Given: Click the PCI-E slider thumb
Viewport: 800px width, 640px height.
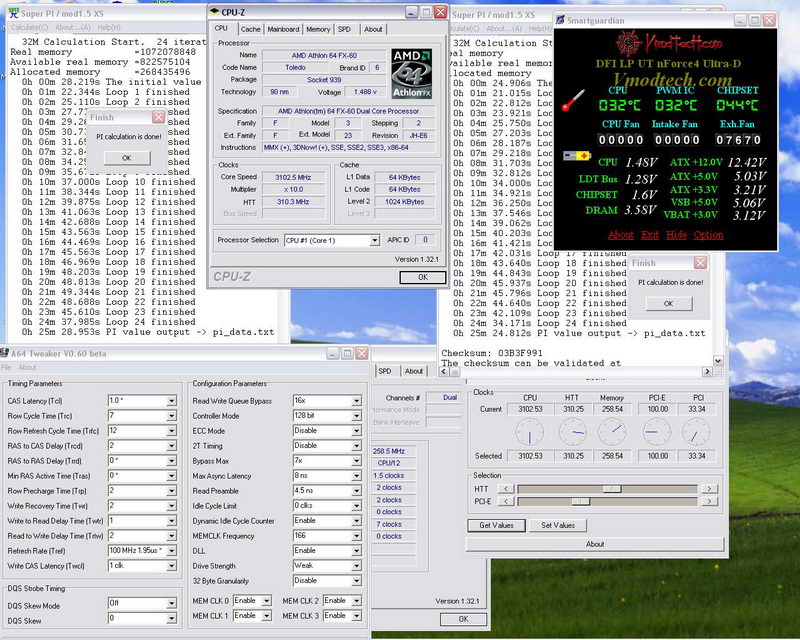Looking at the screenshot, I should (580, 502).
